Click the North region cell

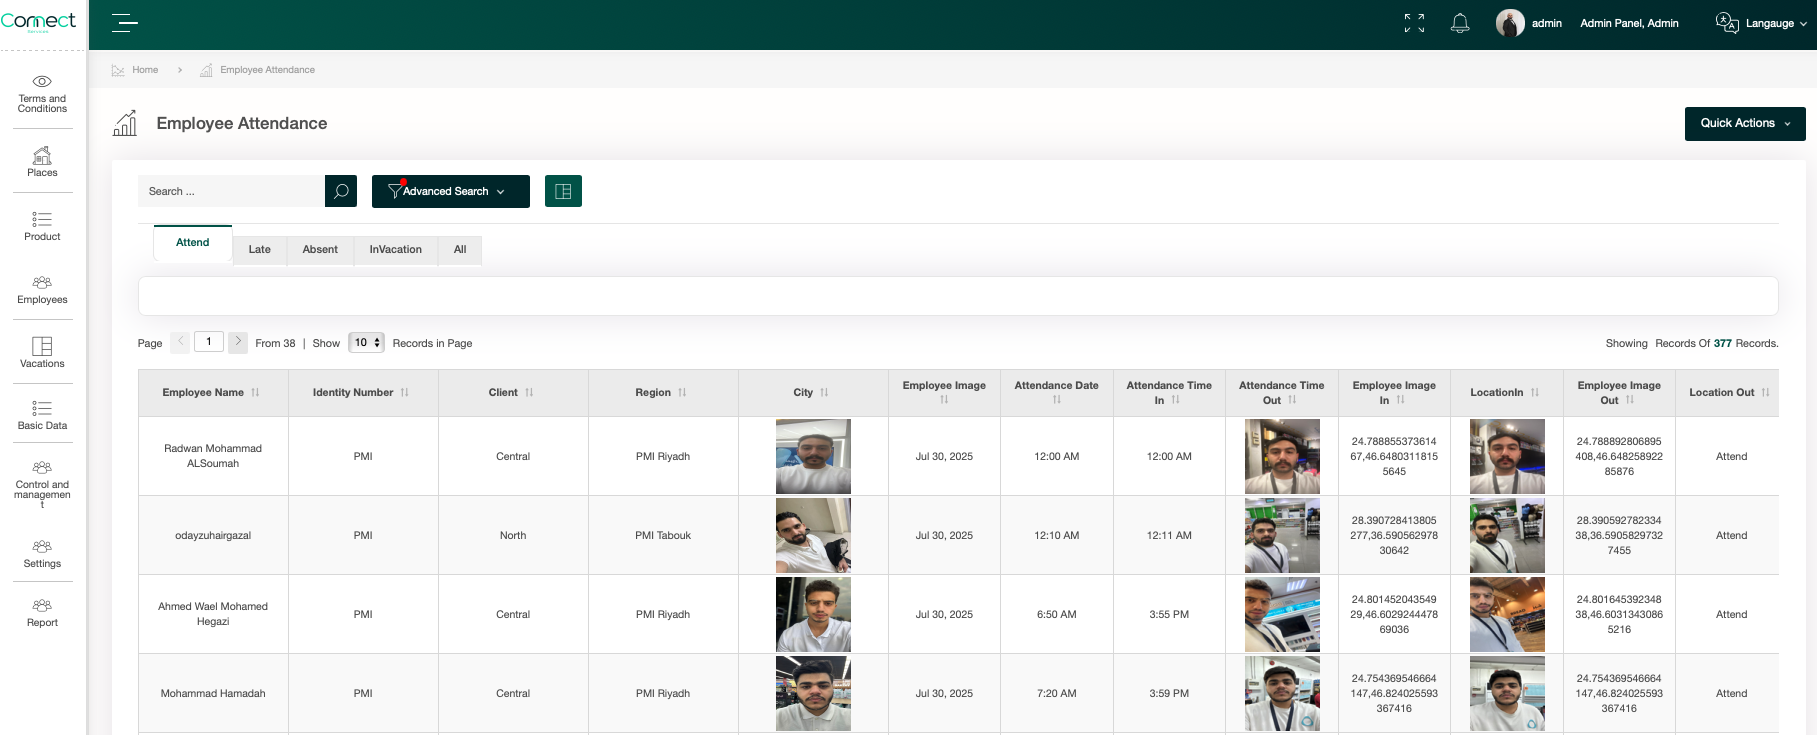513,535
